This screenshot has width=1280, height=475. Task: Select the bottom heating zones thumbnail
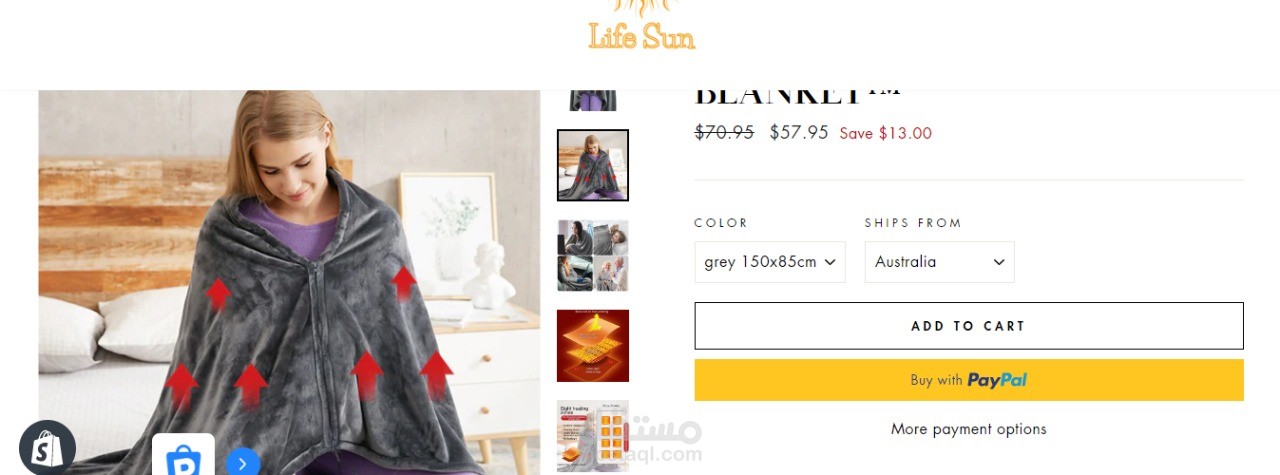(x=593, y=436)
